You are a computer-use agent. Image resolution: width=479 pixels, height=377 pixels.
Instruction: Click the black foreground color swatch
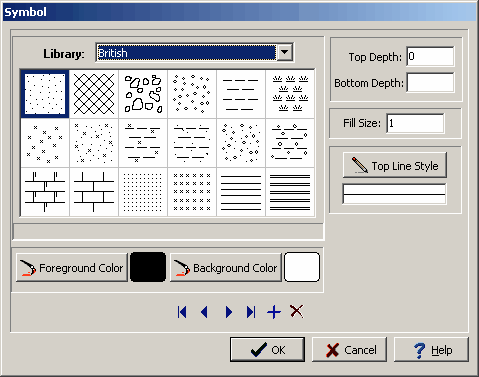(148, 267)
